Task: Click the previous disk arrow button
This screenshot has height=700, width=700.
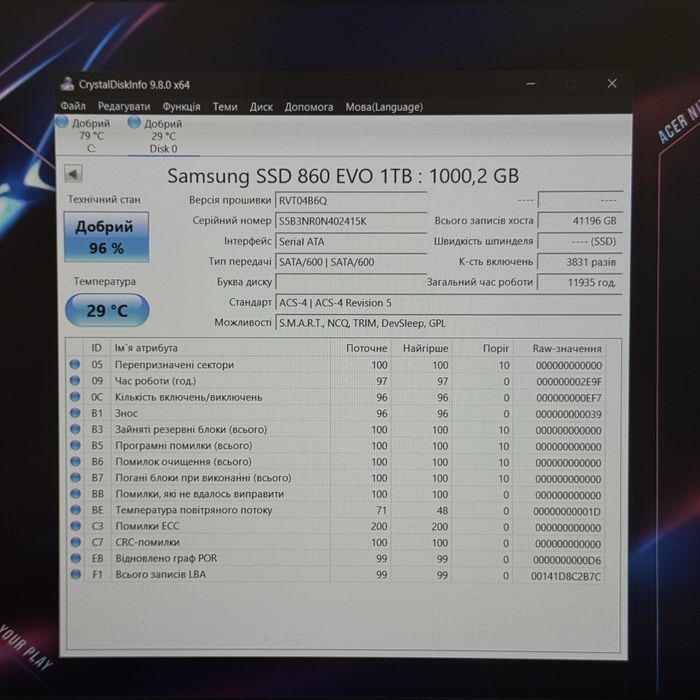Action: [x=73, y=174]
